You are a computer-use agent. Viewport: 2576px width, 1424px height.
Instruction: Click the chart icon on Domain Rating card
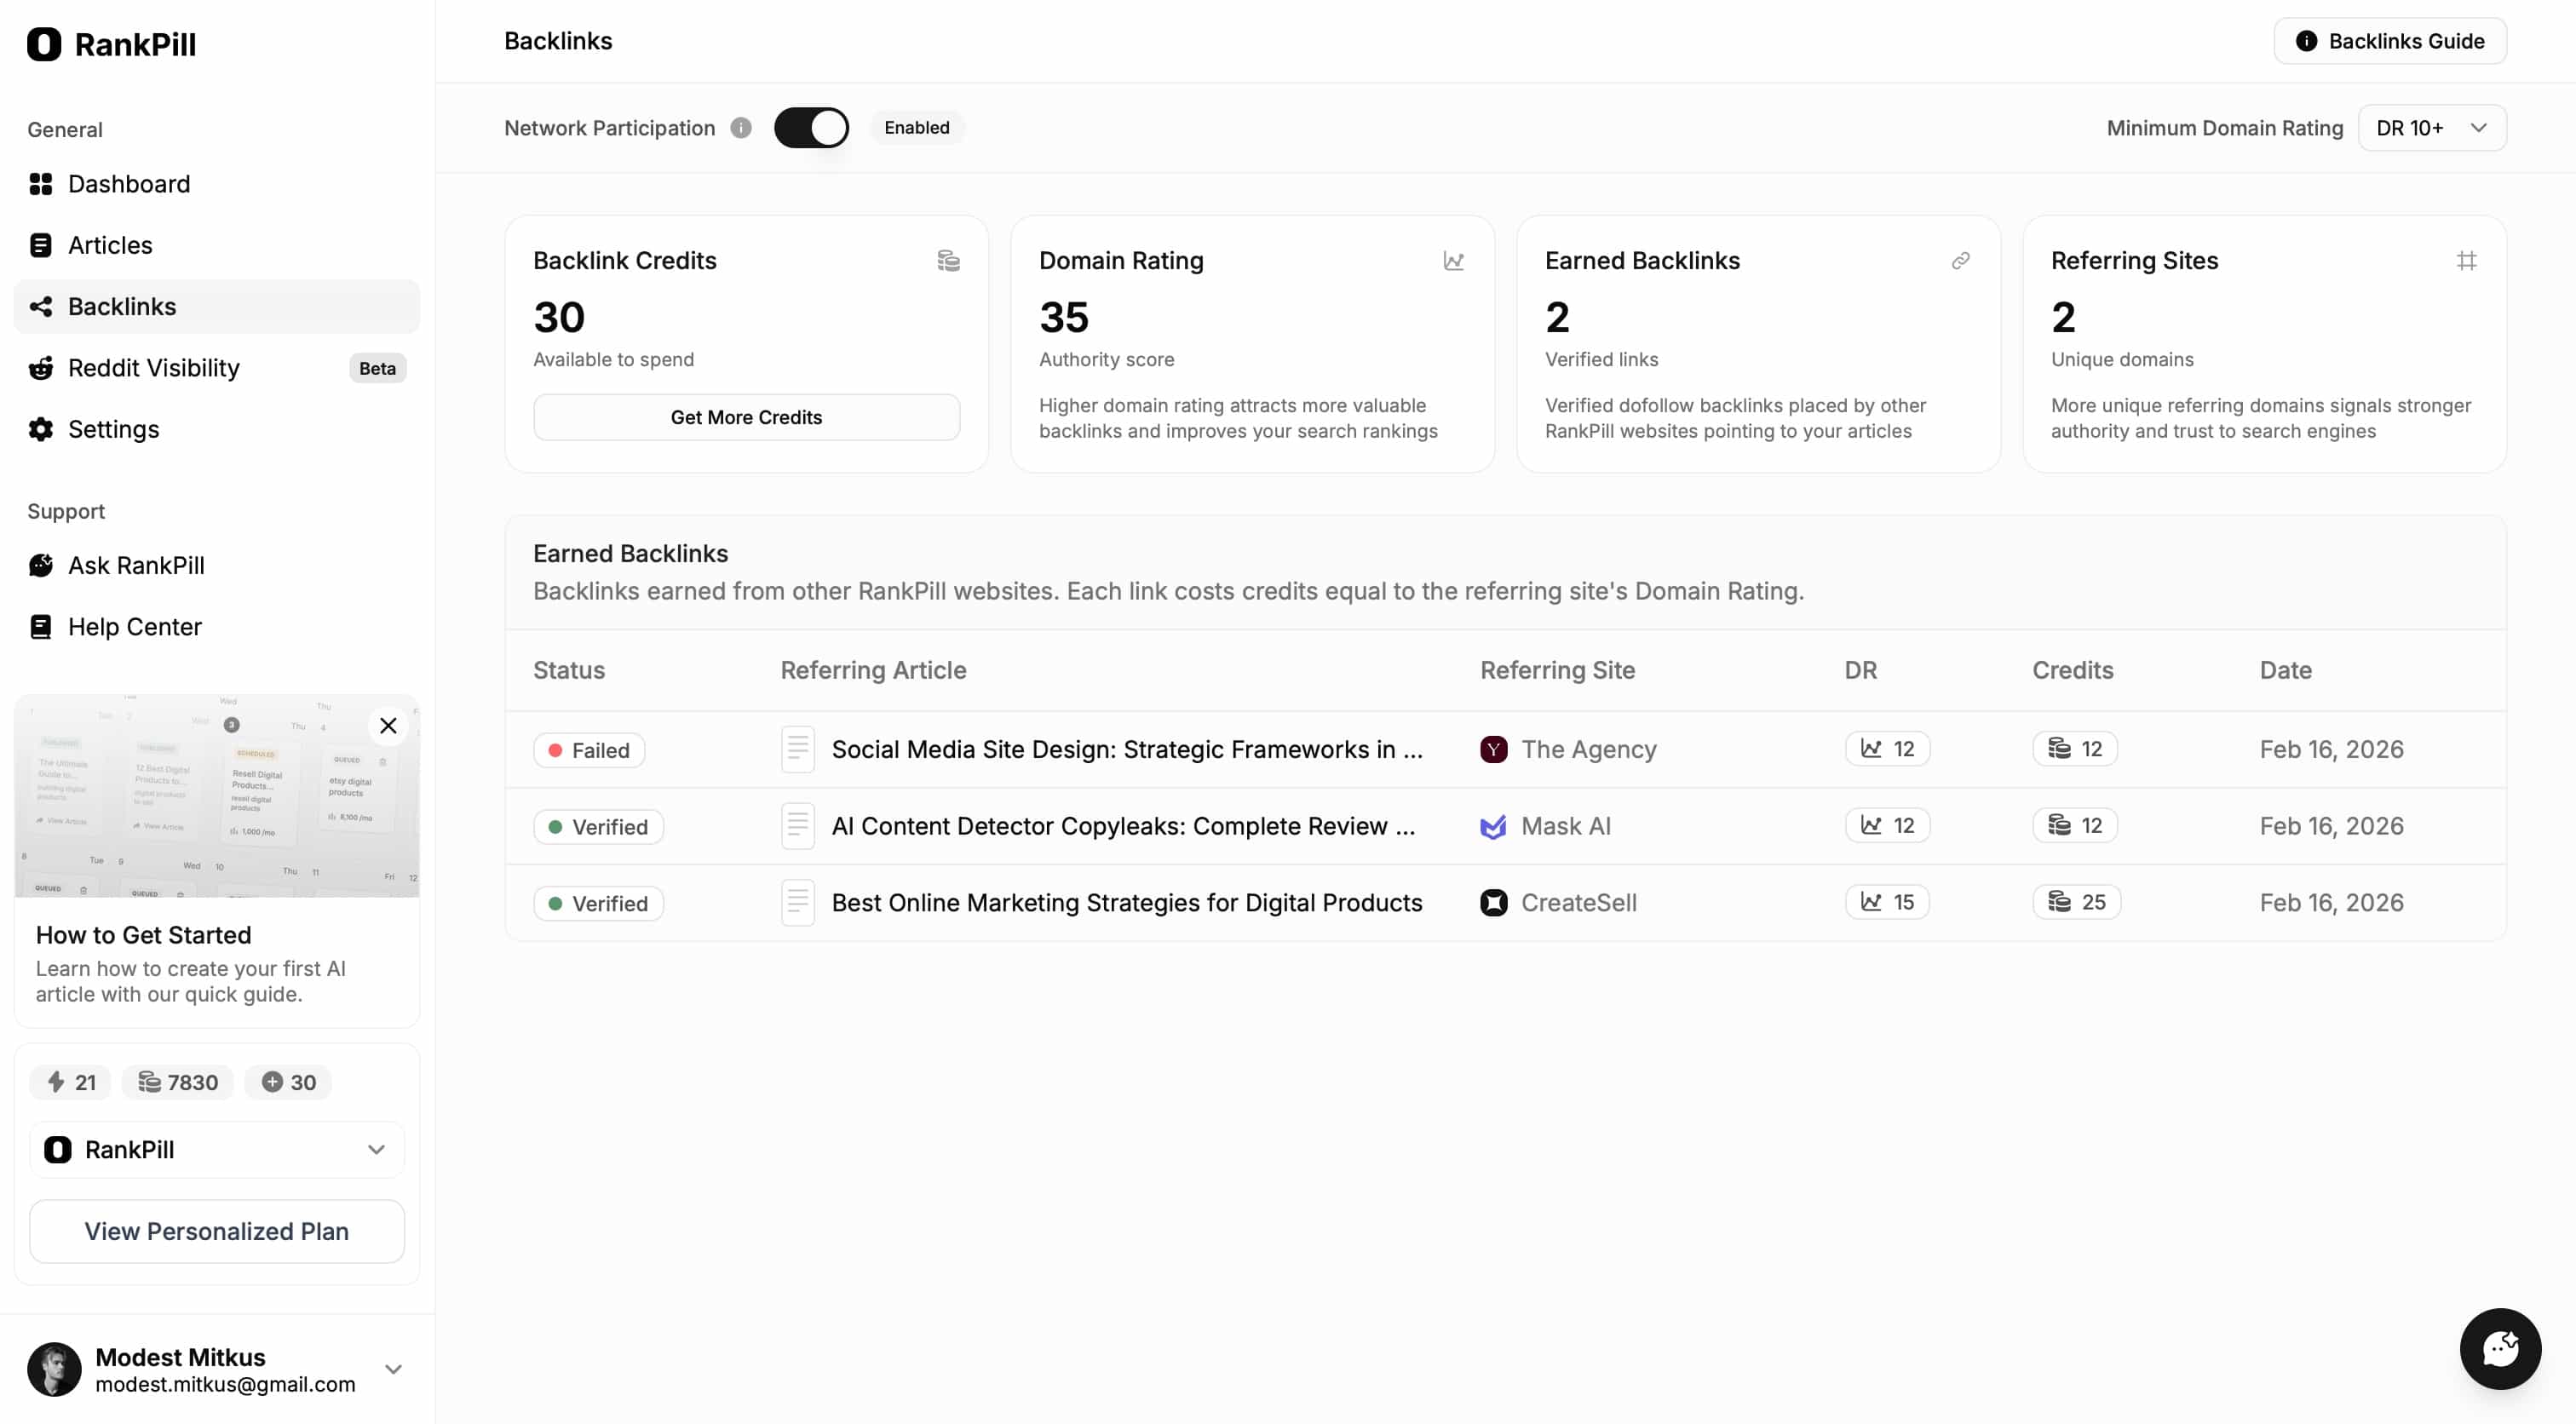[1454, 261]
